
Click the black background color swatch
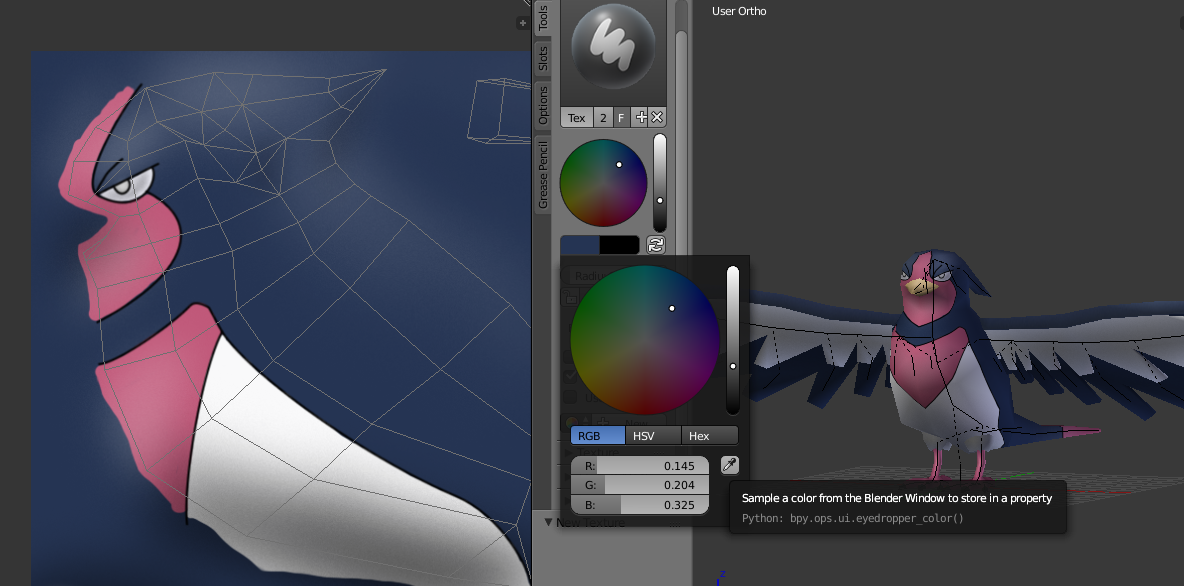[619, 245]
